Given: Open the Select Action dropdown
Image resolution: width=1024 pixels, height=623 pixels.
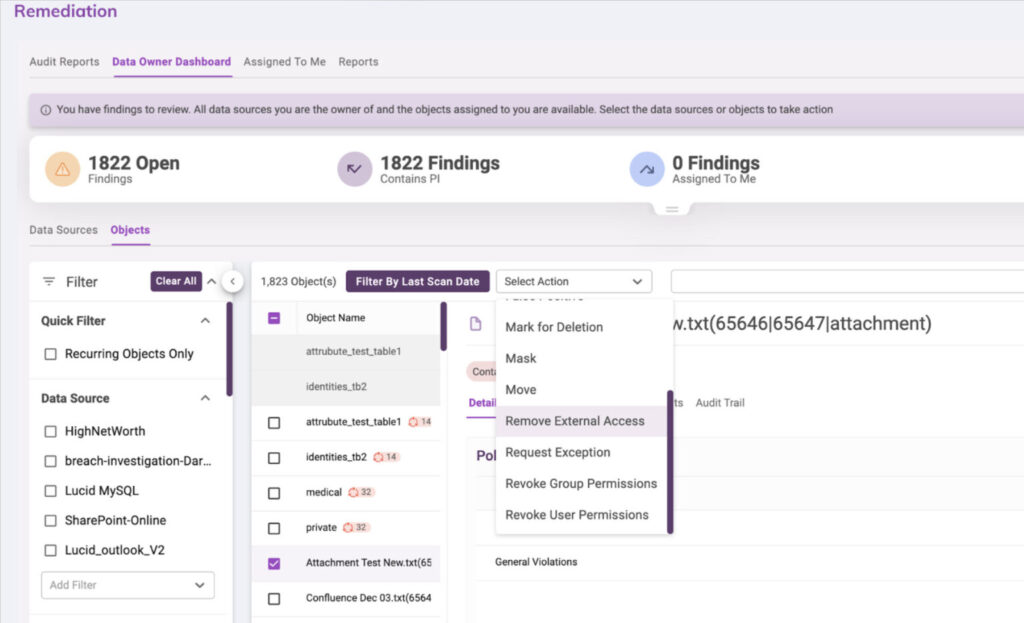Looking at the screenshot, I should coord(574,281).
